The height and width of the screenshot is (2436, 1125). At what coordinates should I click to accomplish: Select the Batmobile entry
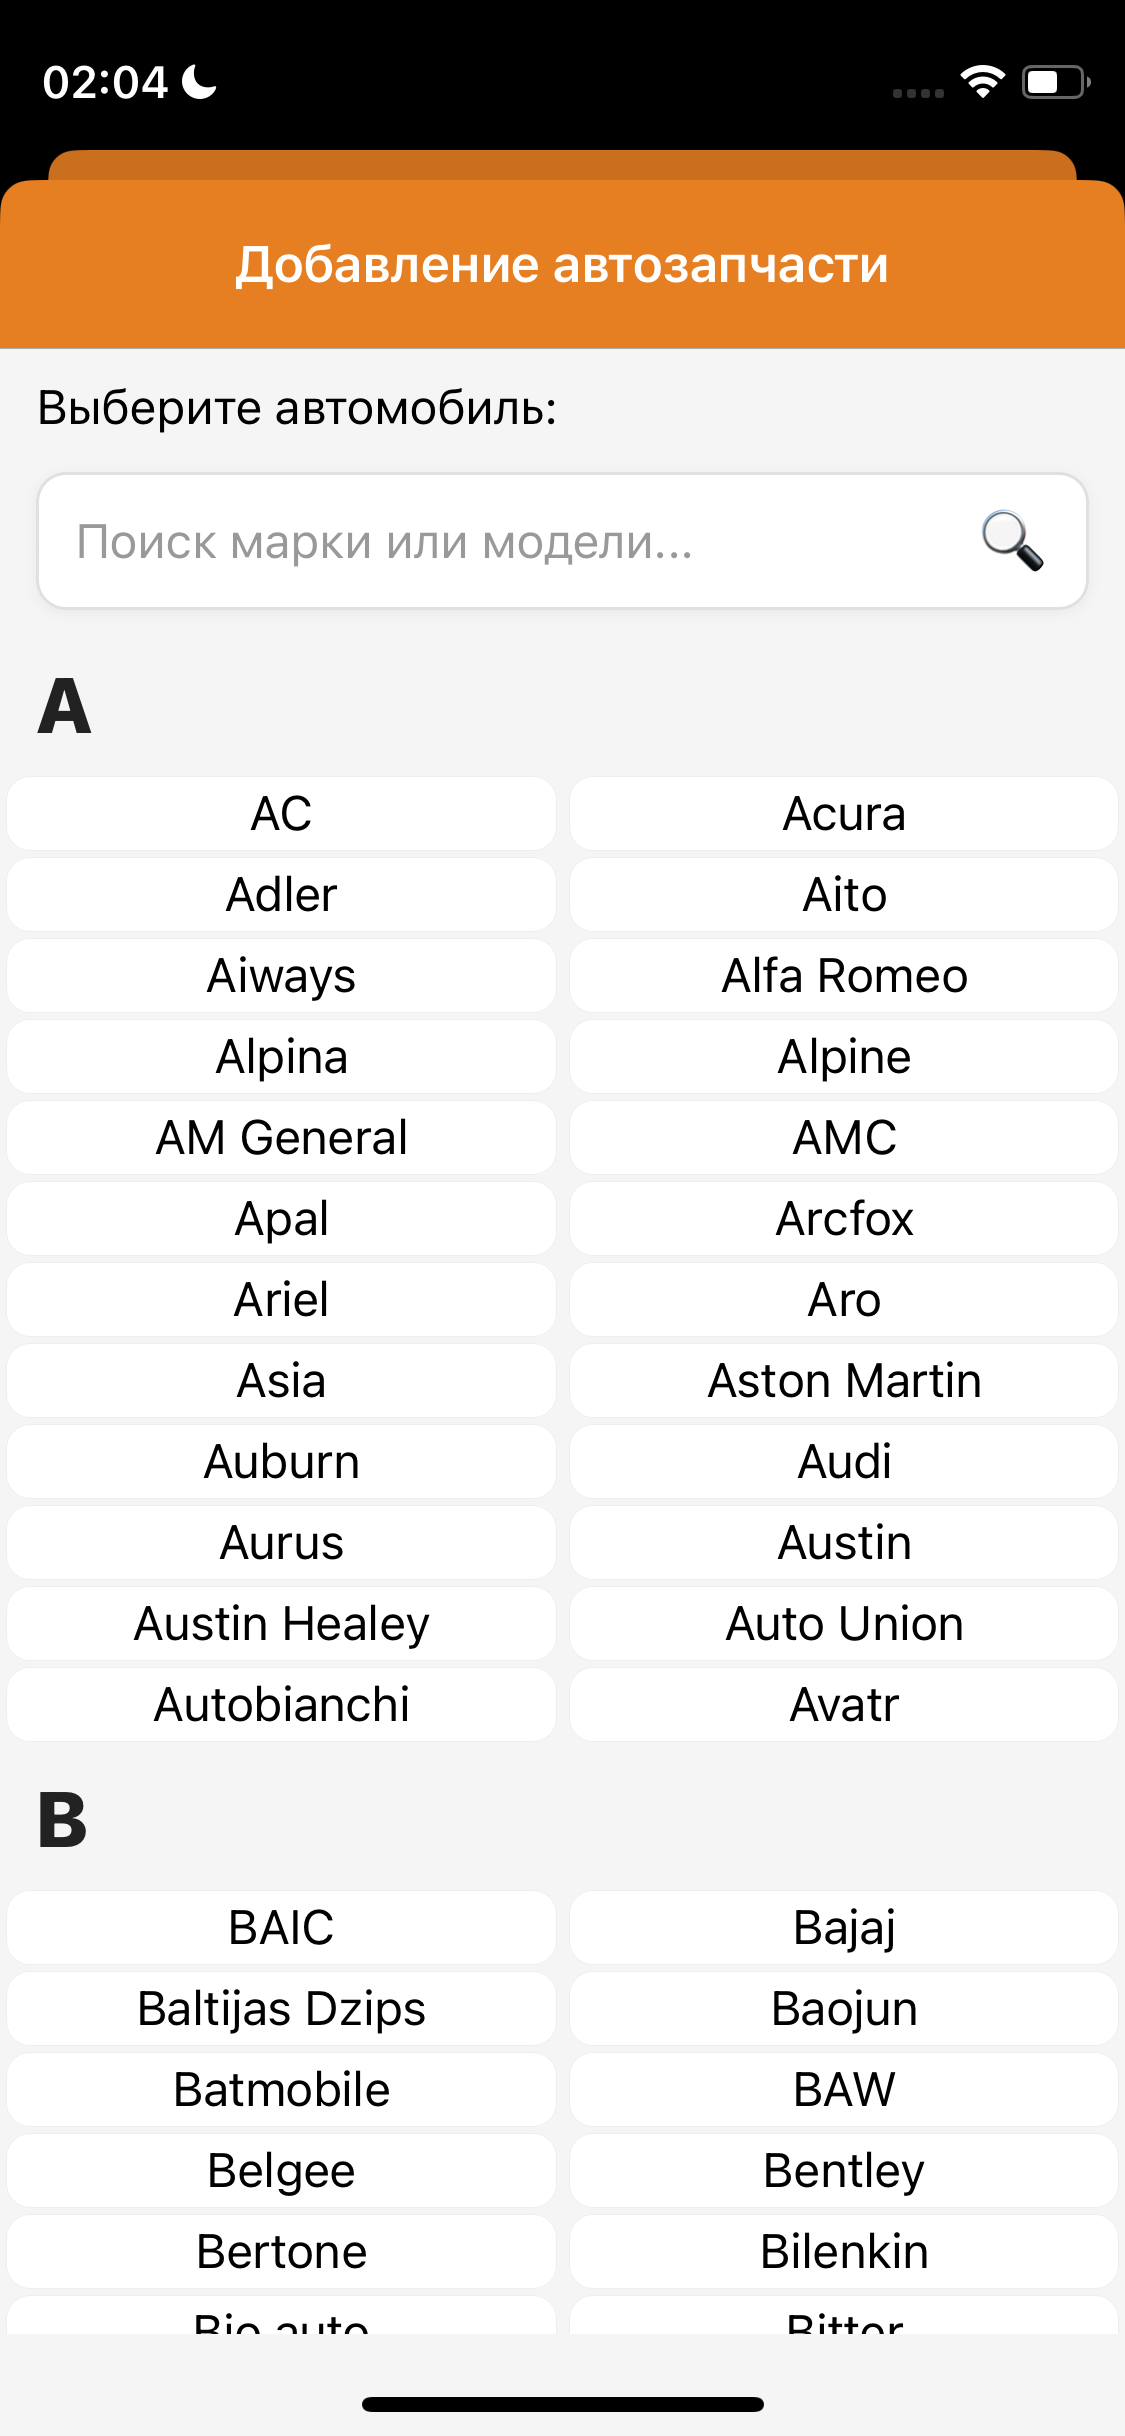pos(281,2090)
